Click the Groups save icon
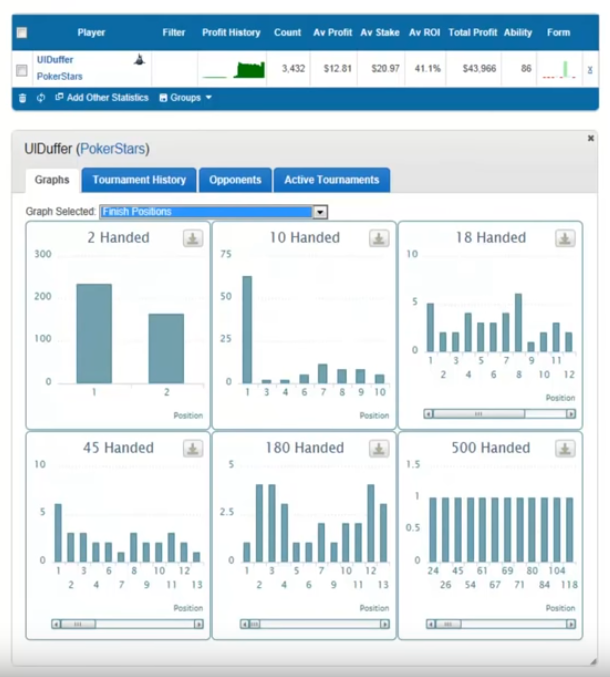610x677 pixels. pos(163,98)
